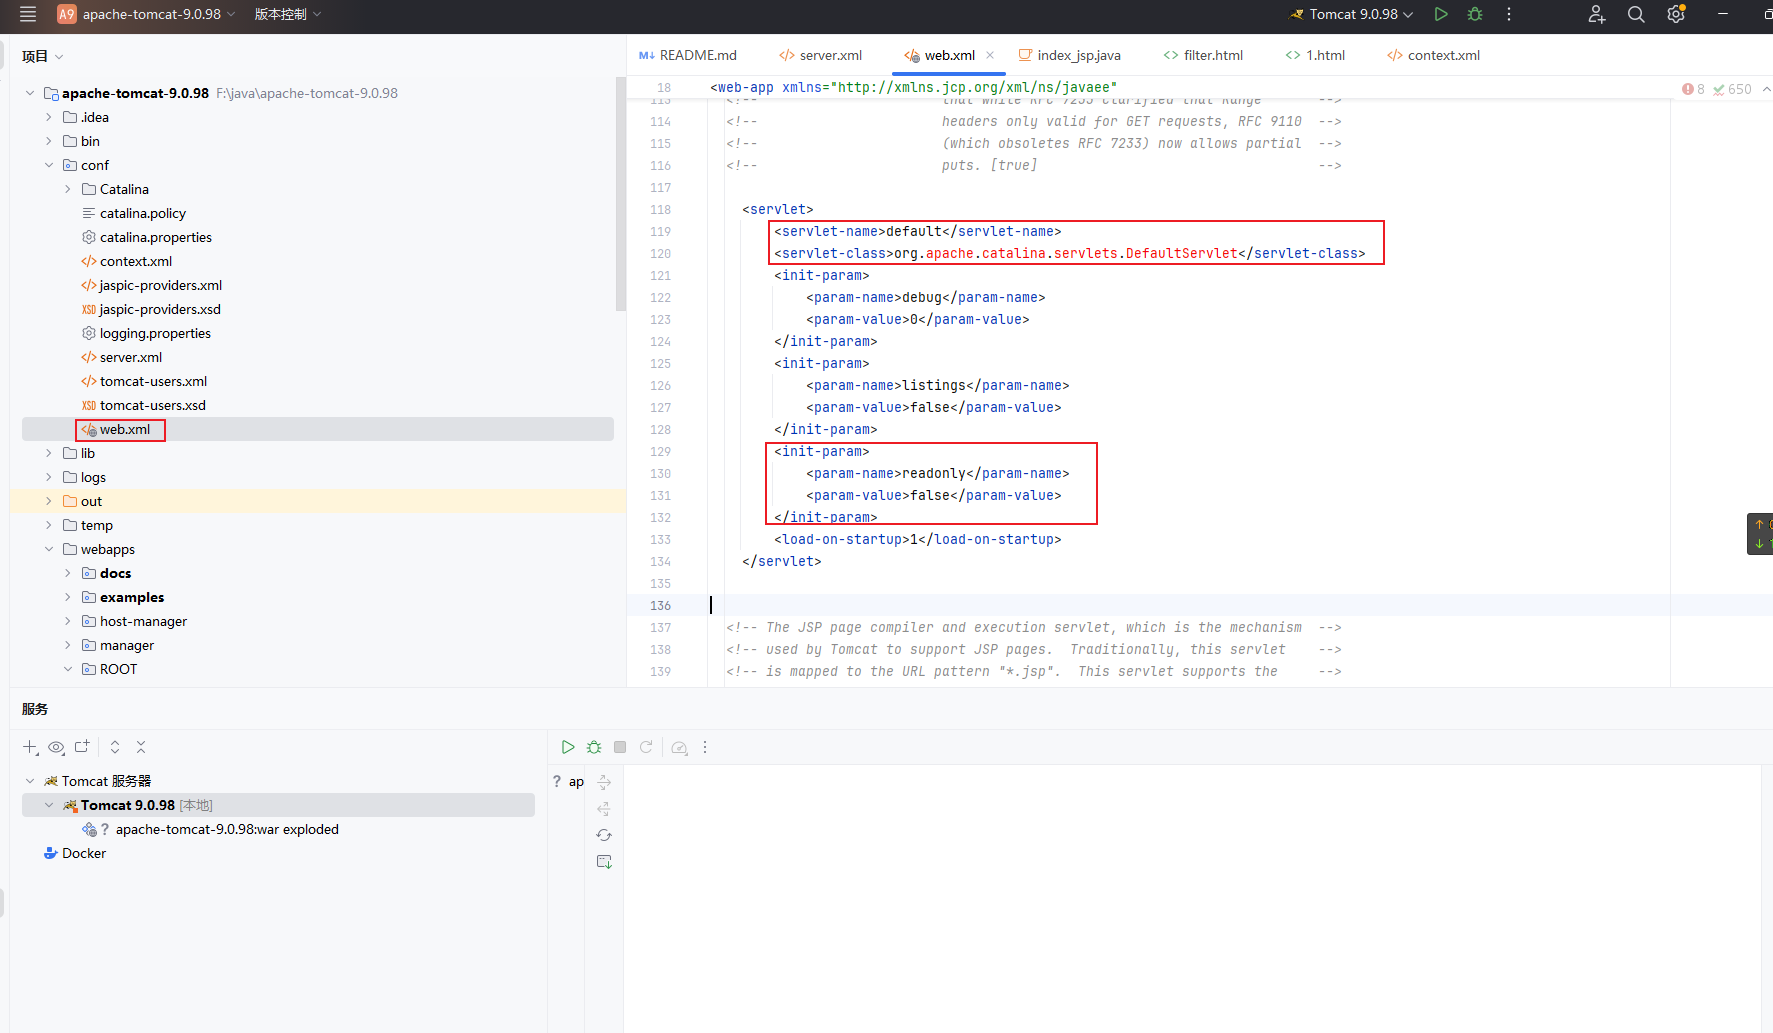Close the web.xml editor tab

(x=990, y=55)
